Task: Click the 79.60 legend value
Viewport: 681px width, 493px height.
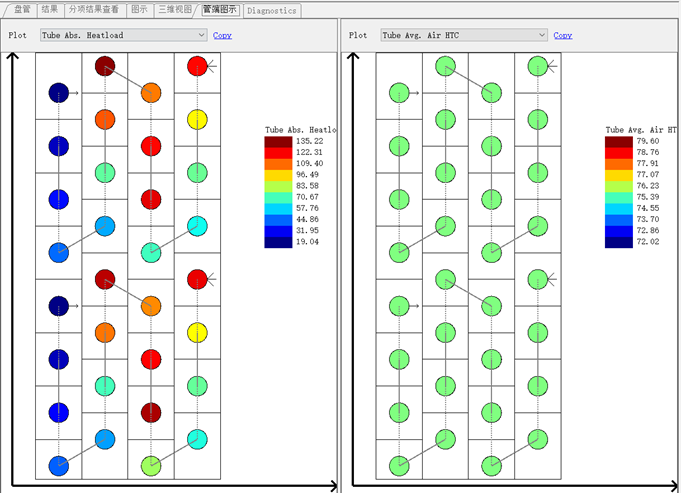Action: point(648,141)
